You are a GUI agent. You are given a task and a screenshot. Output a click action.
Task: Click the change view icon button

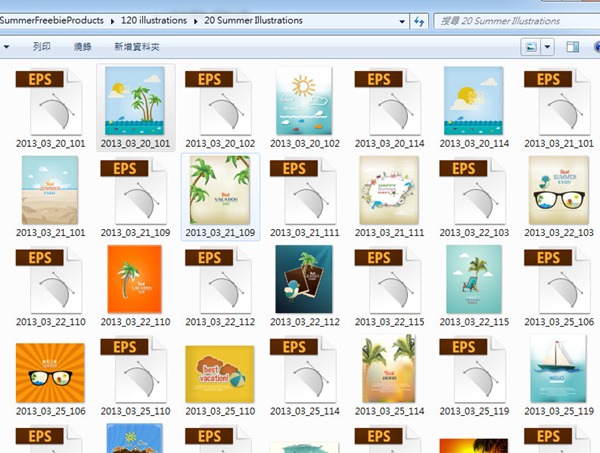coord(531,47)
